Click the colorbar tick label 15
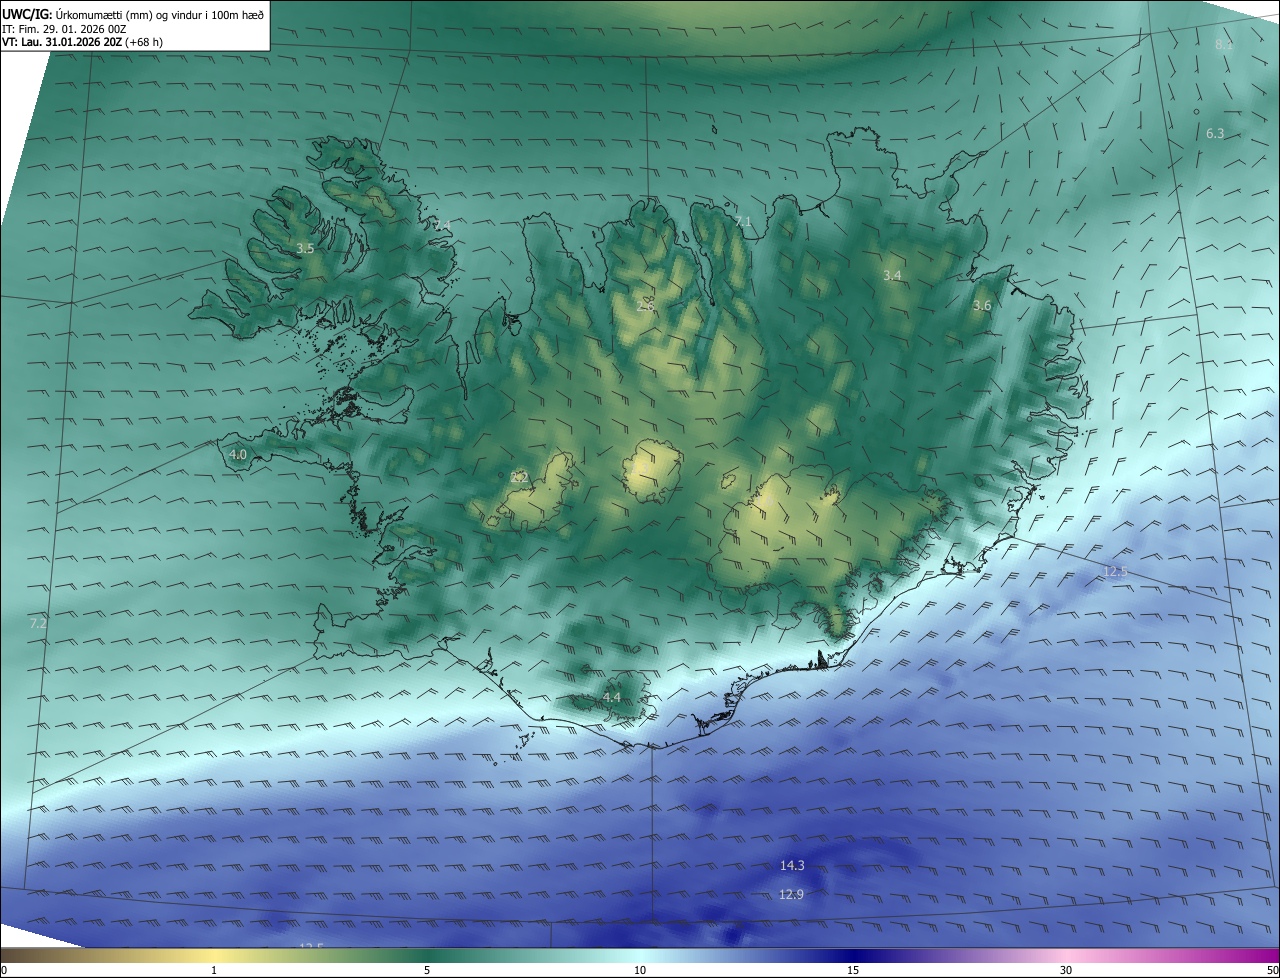 (x=853, y=970)
